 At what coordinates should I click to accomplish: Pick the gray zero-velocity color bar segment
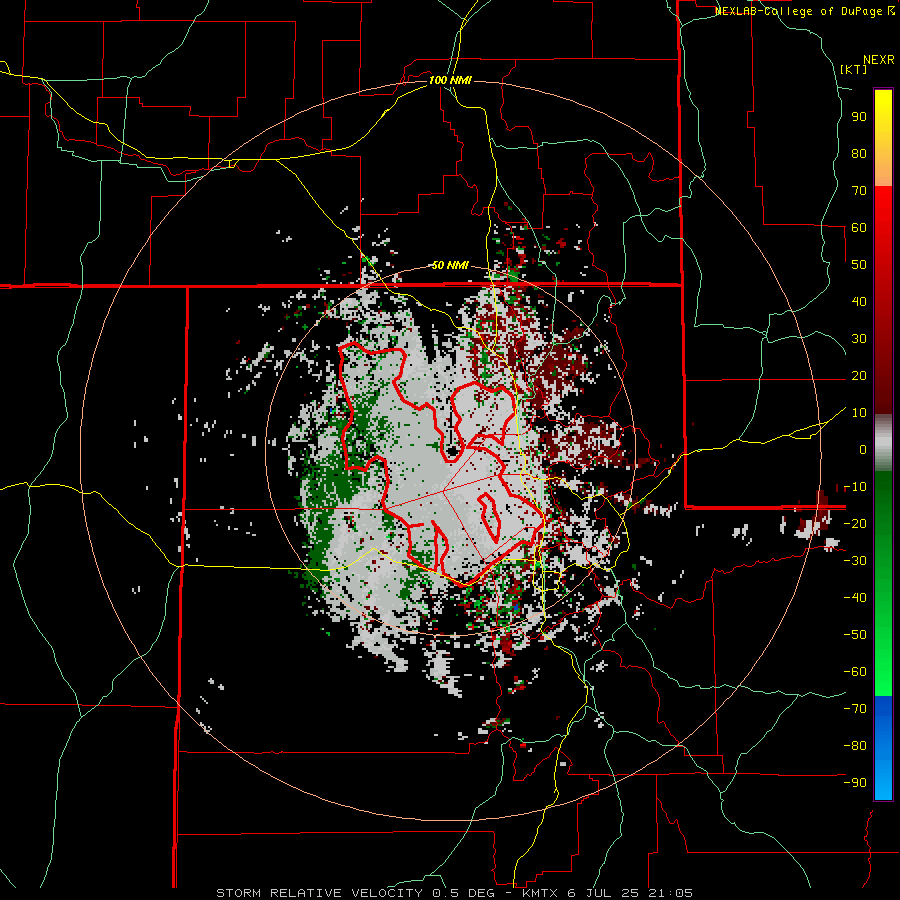(883, 443)
